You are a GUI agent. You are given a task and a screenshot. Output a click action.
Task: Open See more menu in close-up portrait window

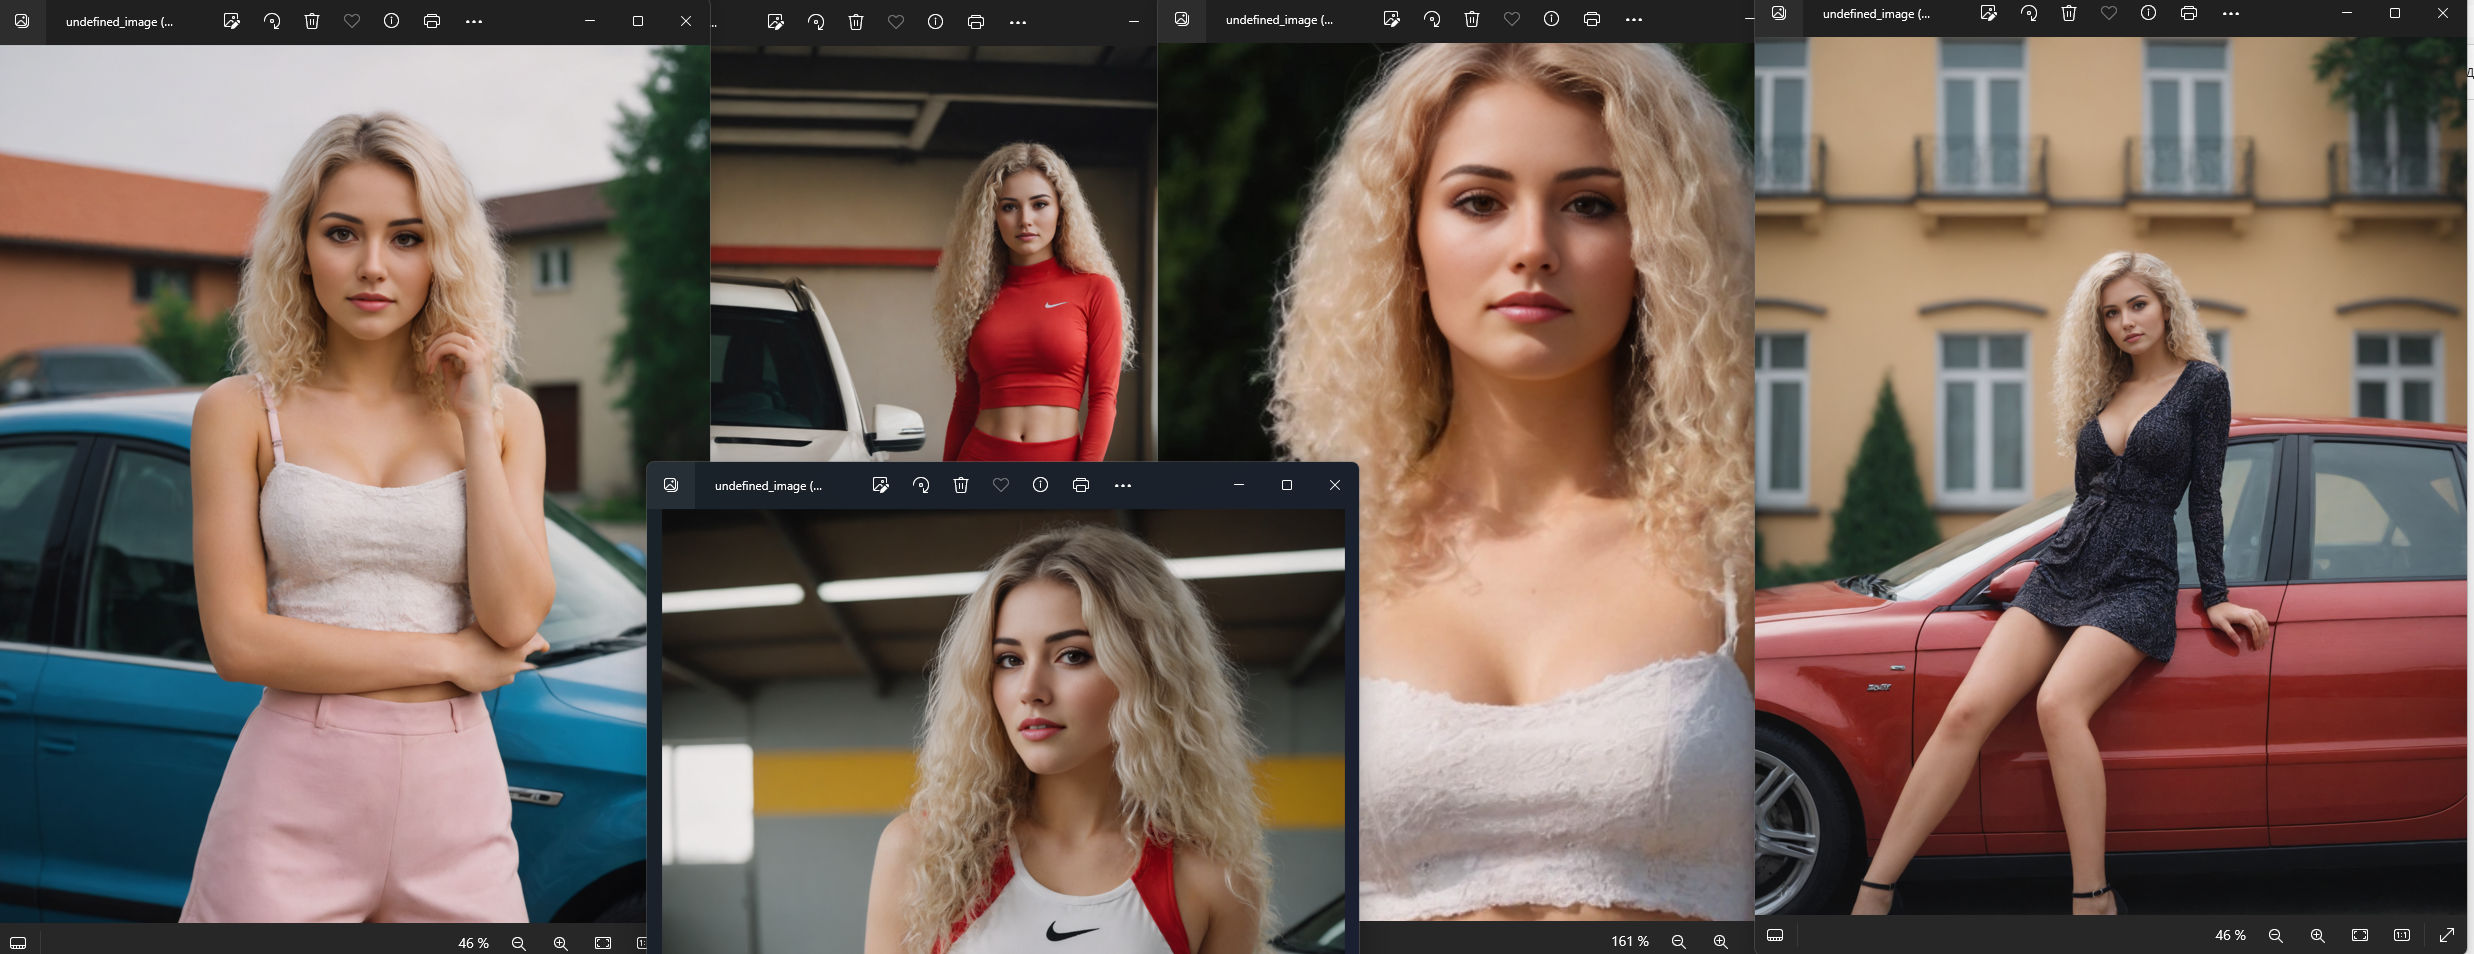[x=1634, y=19]
